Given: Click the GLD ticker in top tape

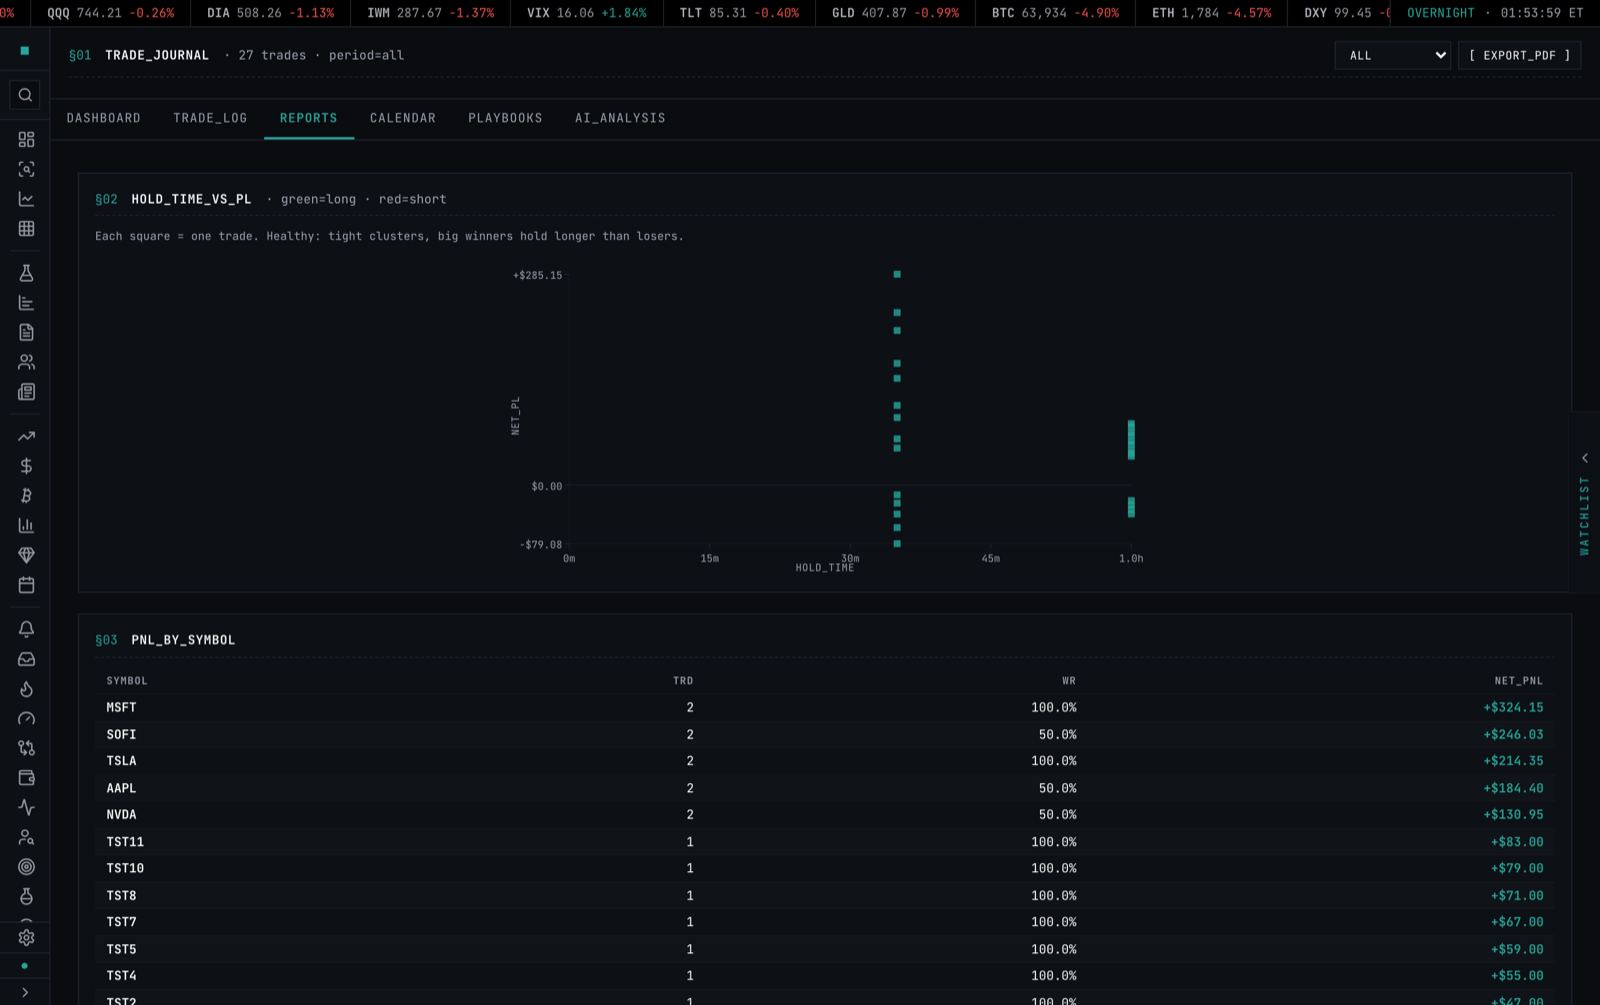Looking at the screenshot, I should click(x=895, y=13).
